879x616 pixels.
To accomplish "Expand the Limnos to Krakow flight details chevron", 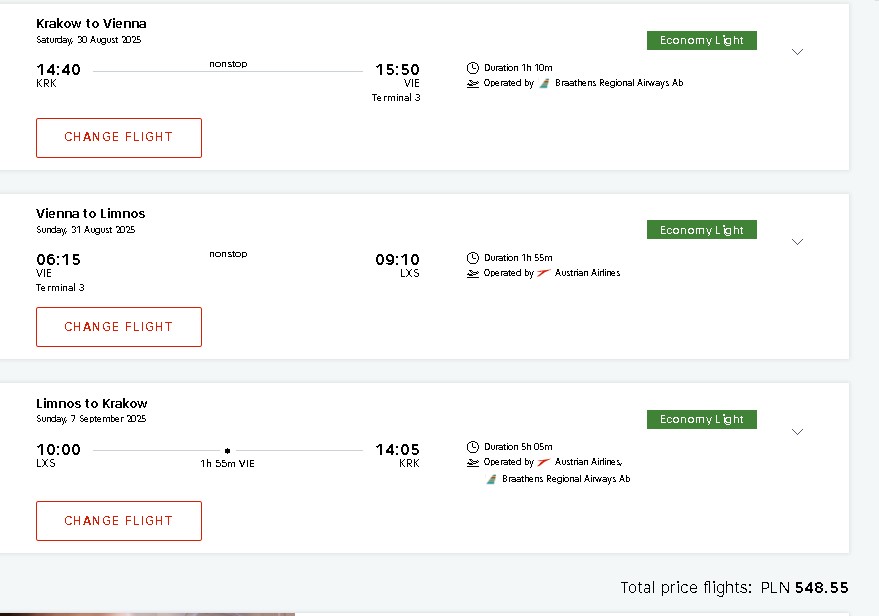I will click(797, 432).
